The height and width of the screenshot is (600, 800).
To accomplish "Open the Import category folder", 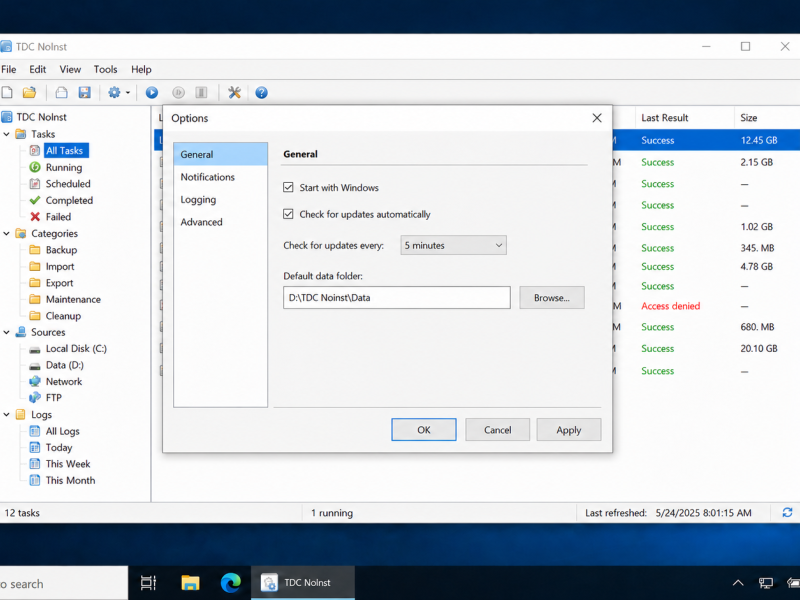I will click(x=59, y=266).
